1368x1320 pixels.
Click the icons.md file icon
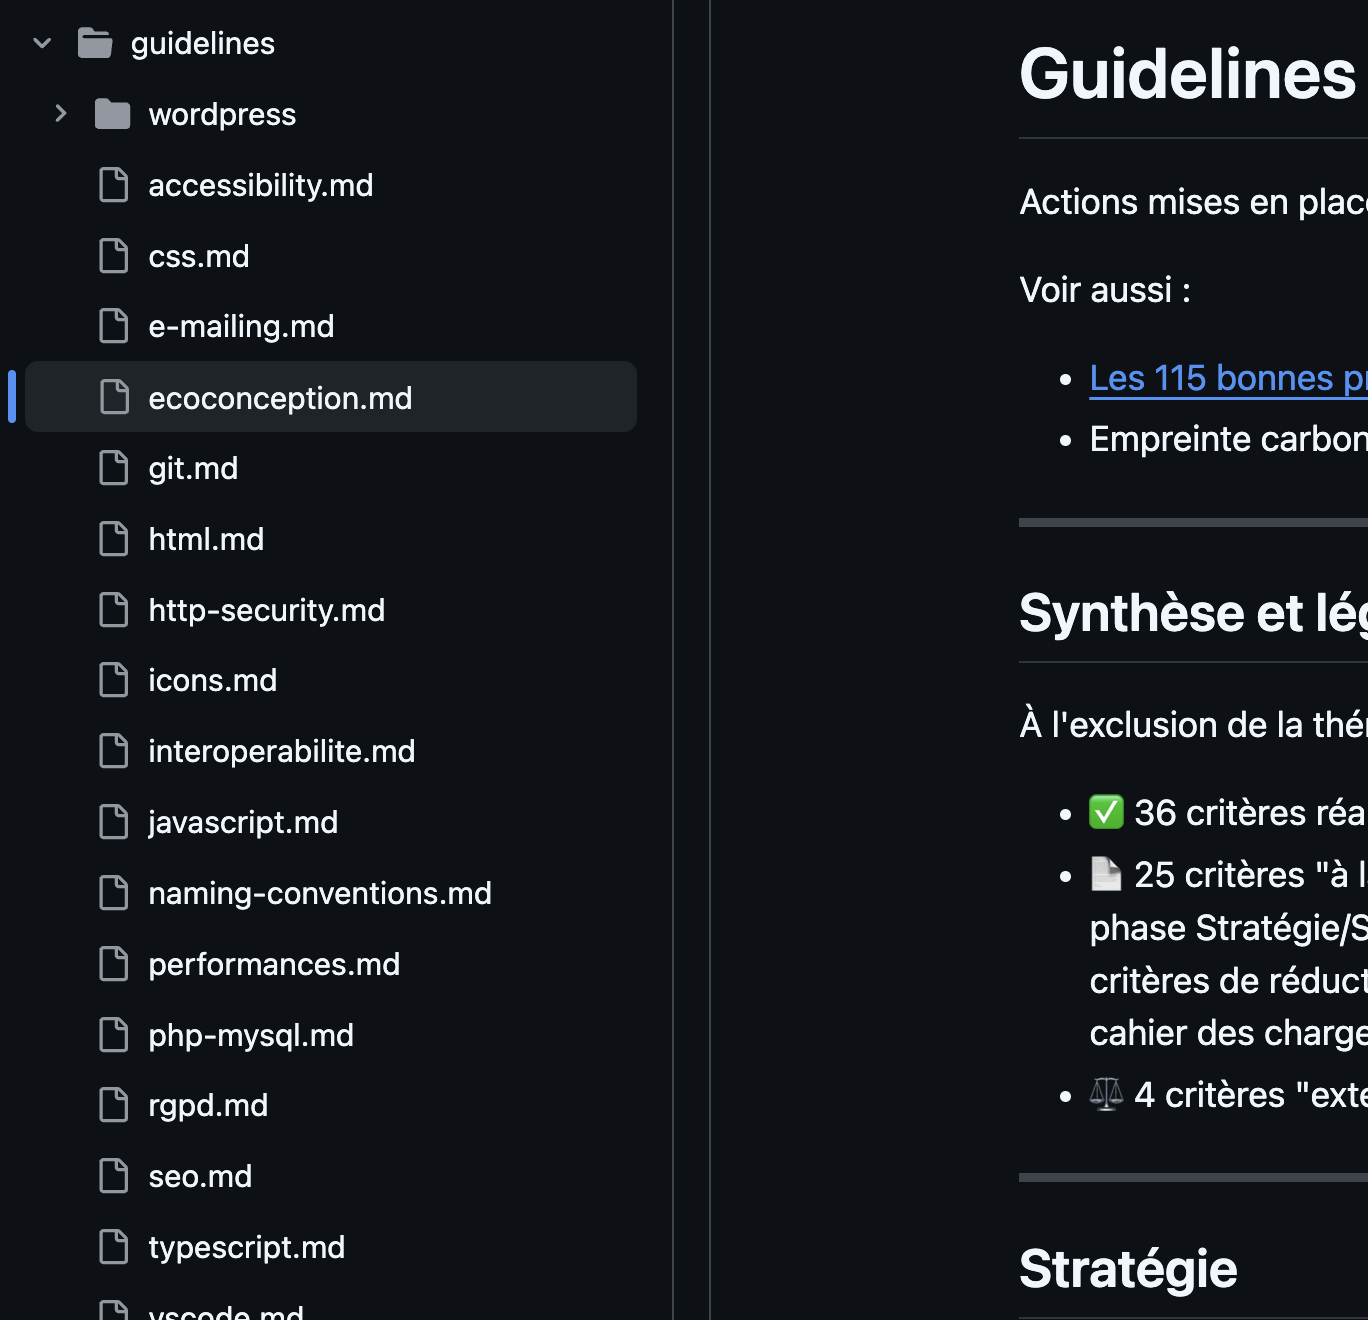pos(114,680)
